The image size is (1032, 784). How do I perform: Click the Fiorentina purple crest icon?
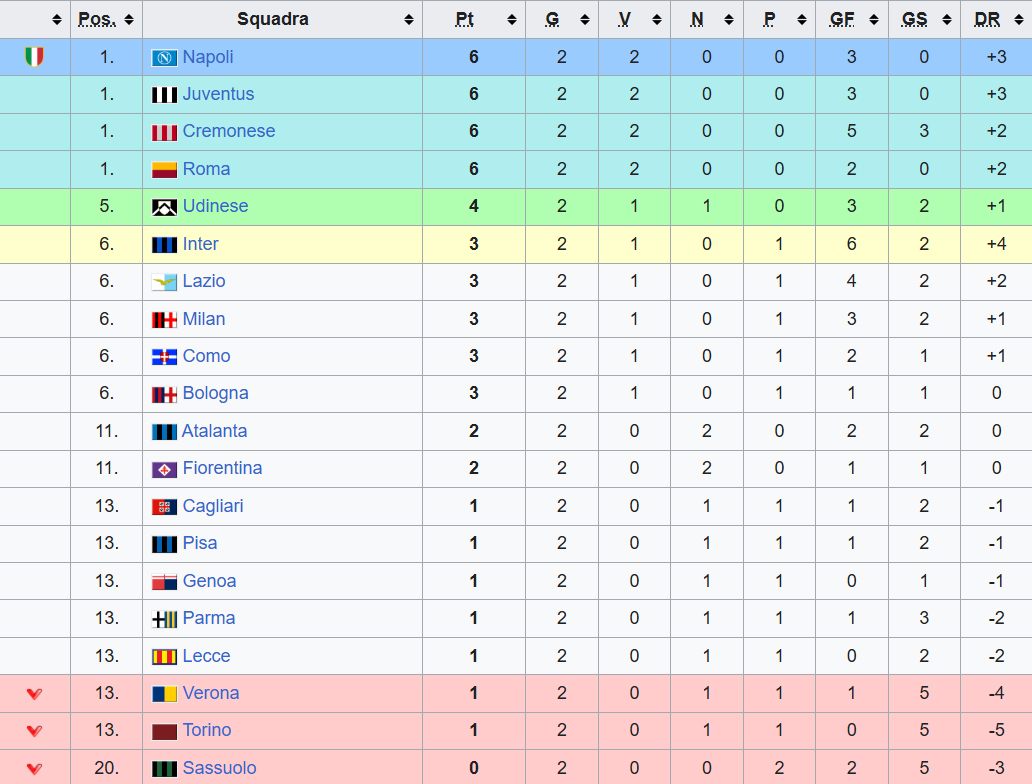(164, 469)
